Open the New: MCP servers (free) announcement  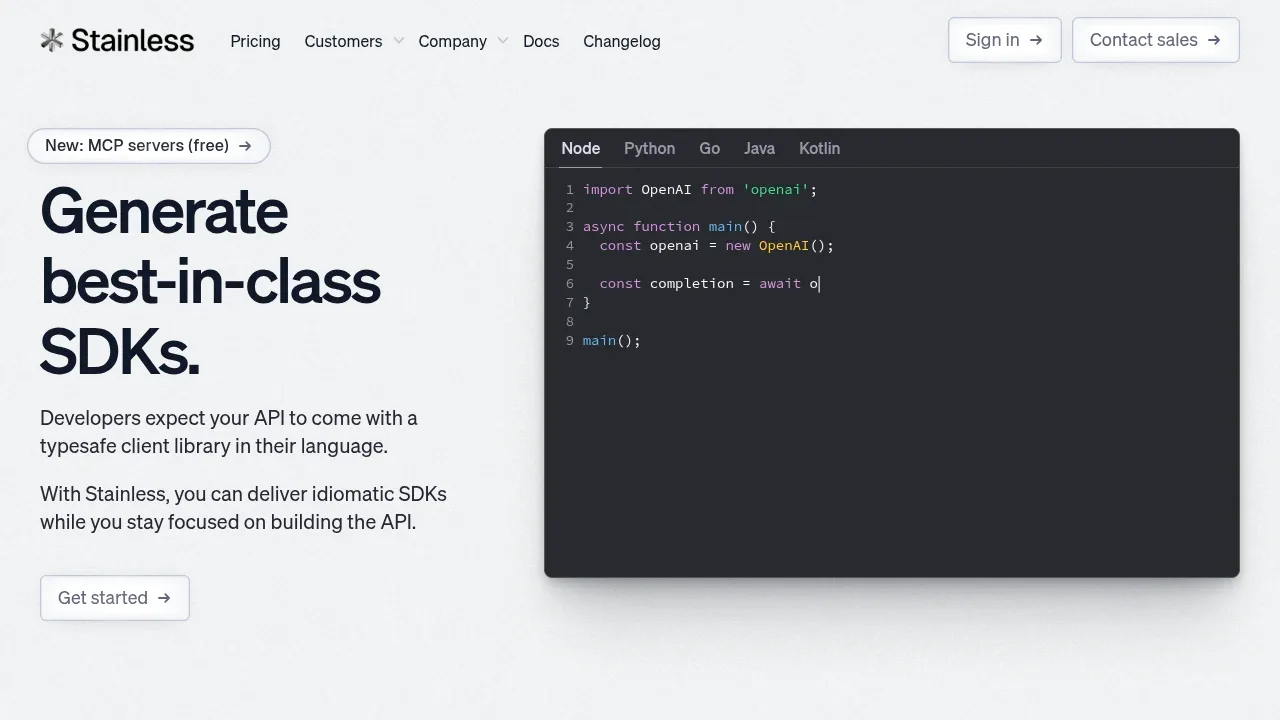(149, 146)
